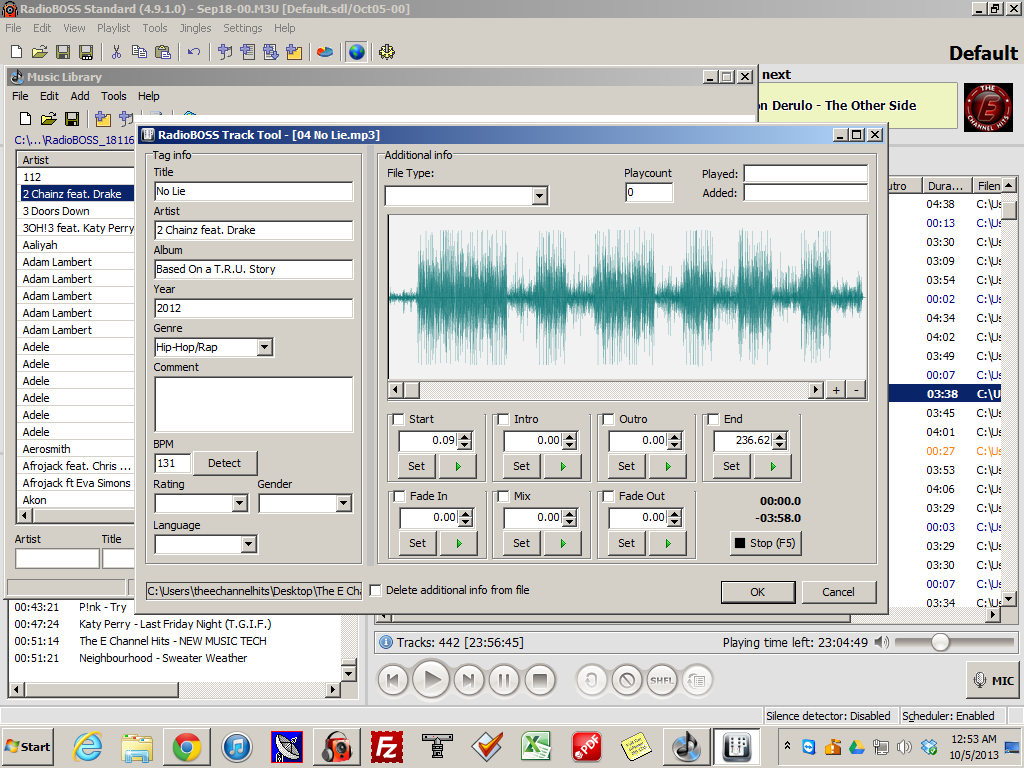Open the View menu in RadioBOSS
The height and width of the screenshot is (768, 1024).
(74, 28)
